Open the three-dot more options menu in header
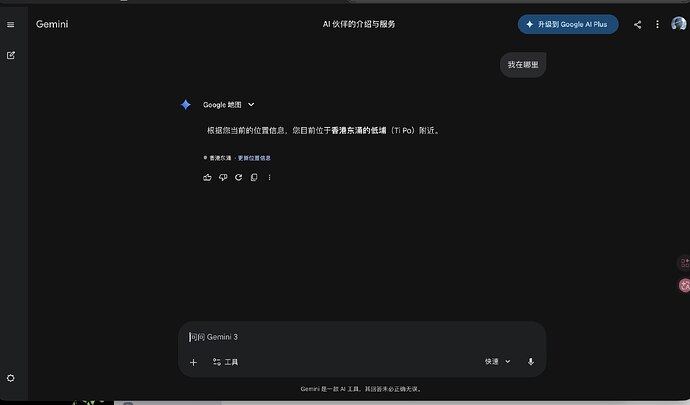The image size is (690, 405). (x=657, y=25)
